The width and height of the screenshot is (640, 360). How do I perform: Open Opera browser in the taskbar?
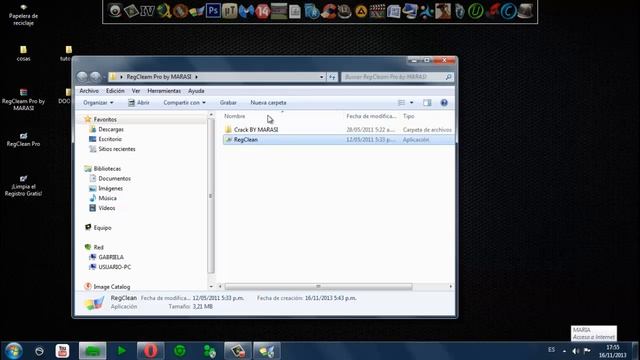tap(151, 351)
